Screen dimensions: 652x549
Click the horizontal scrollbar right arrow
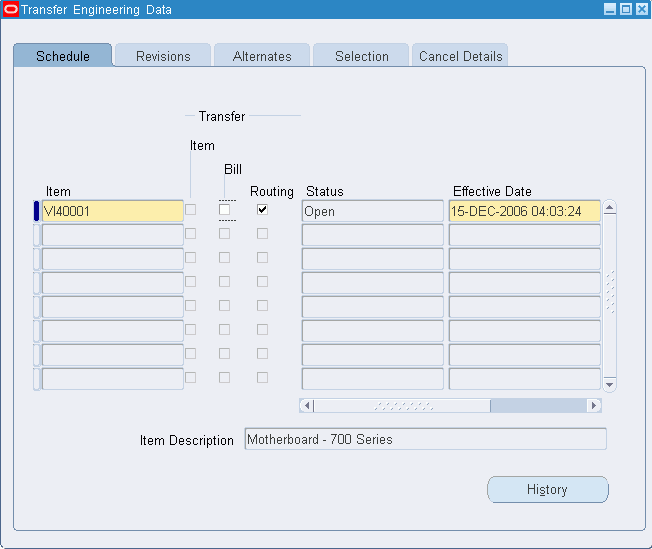point(594,405)
